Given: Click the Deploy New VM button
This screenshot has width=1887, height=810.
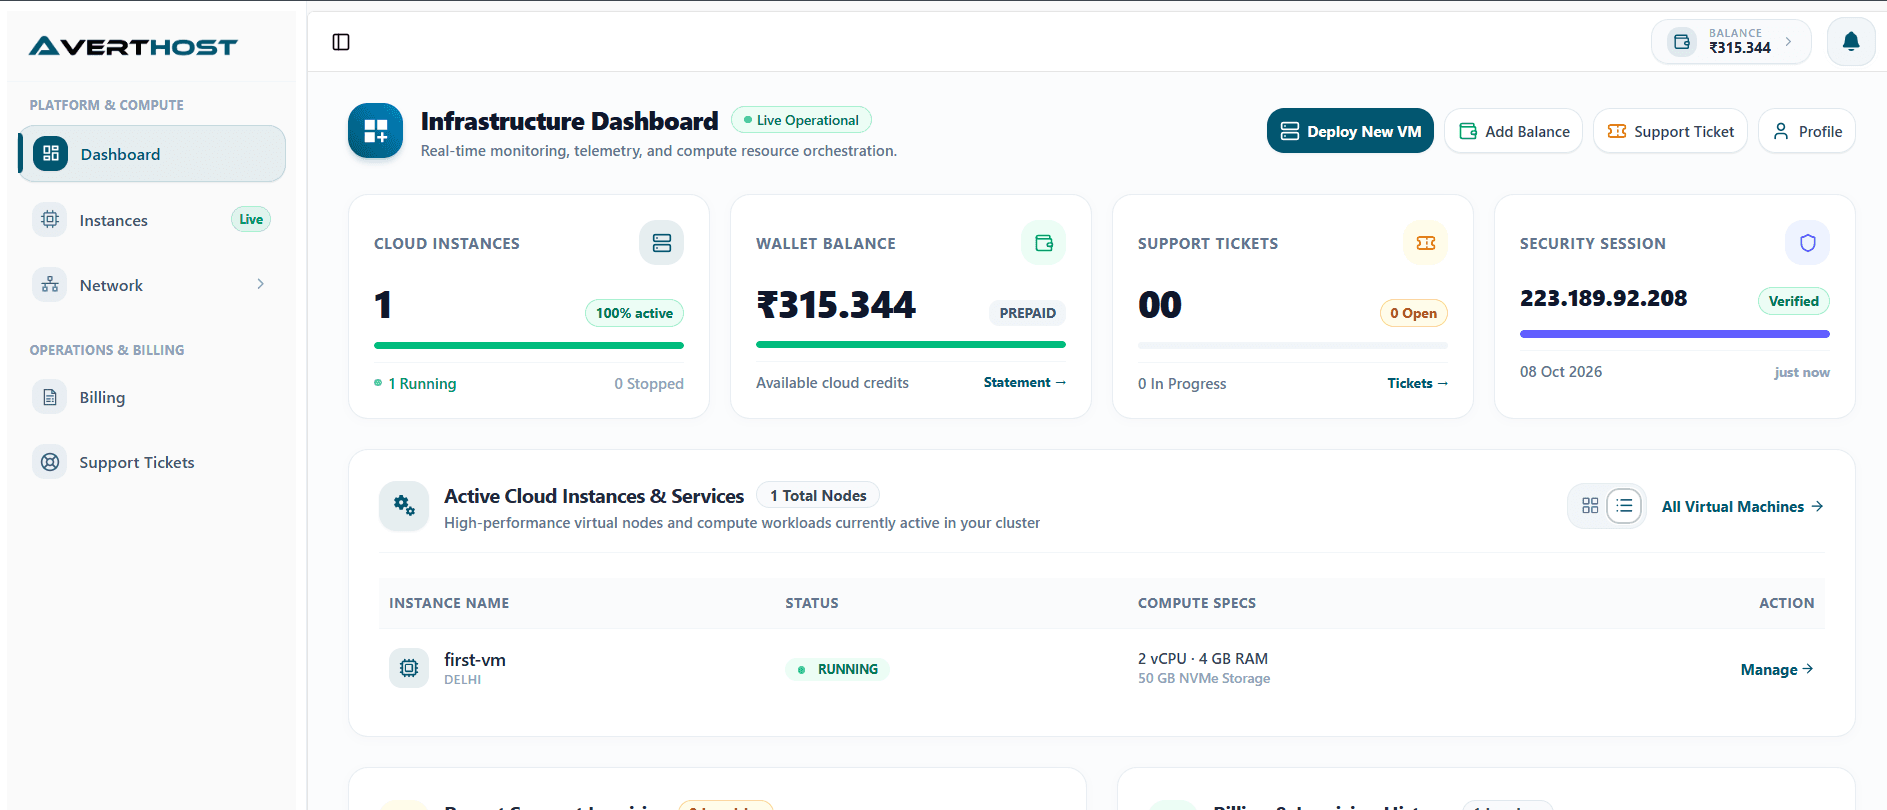Looking at the screenshot, I should 1350,131.
